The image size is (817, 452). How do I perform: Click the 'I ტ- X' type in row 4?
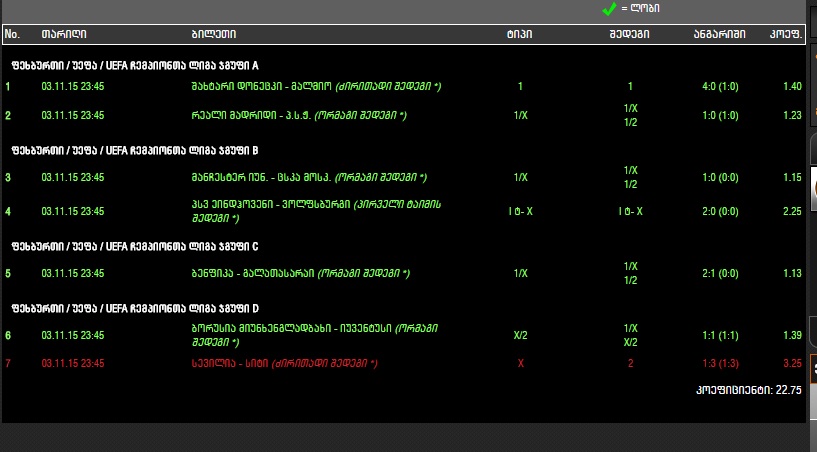click(521, 211)
